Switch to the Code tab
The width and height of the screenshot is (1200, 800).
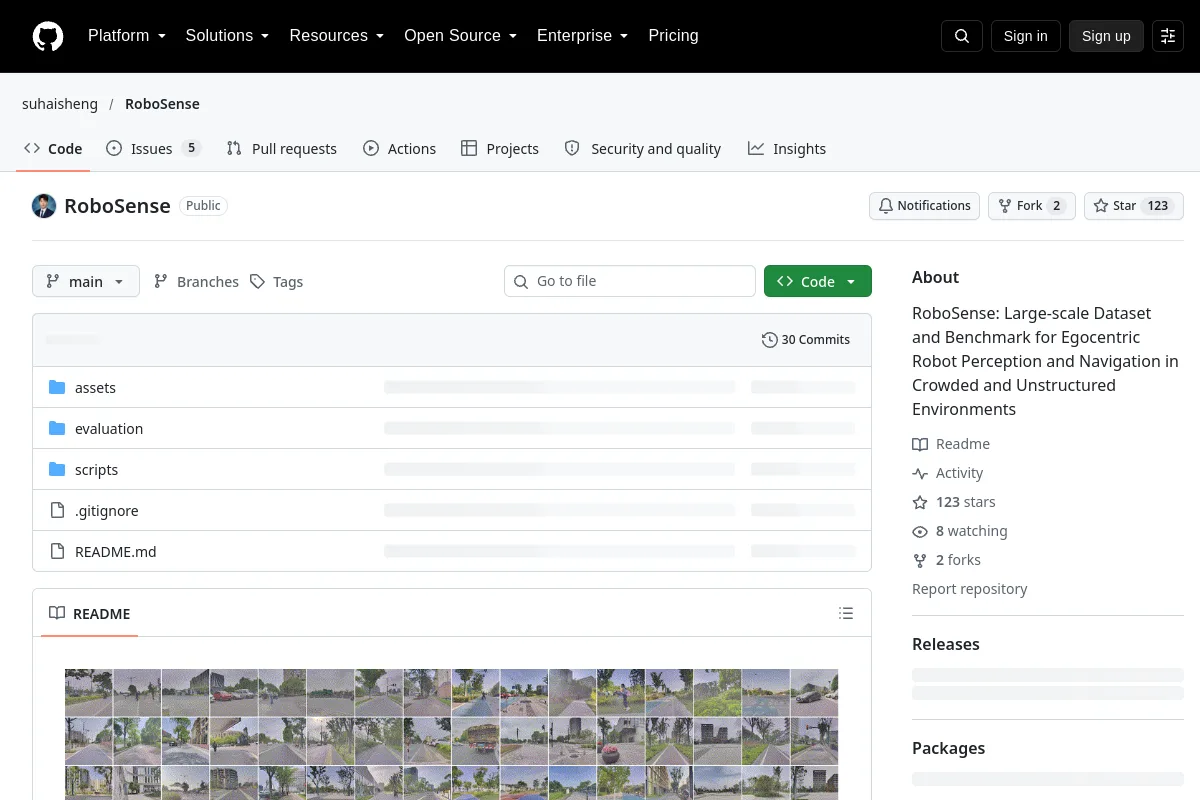point(53,149)
